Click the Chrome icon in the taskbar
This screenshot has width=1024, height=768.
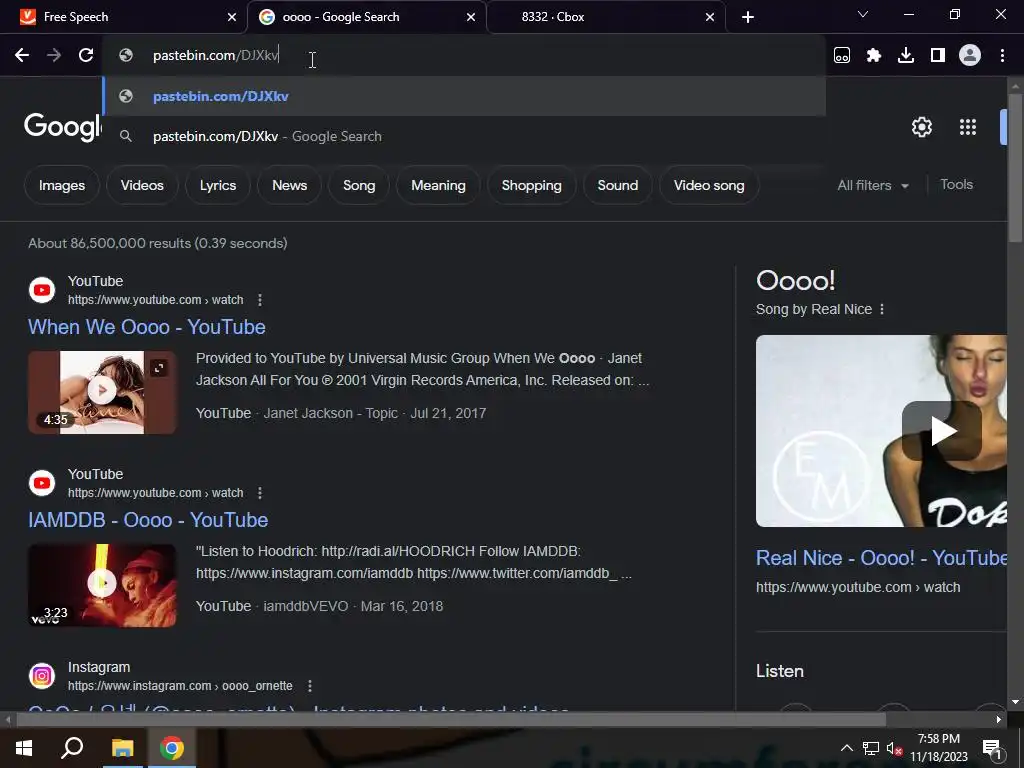click(x=172, y=748)
